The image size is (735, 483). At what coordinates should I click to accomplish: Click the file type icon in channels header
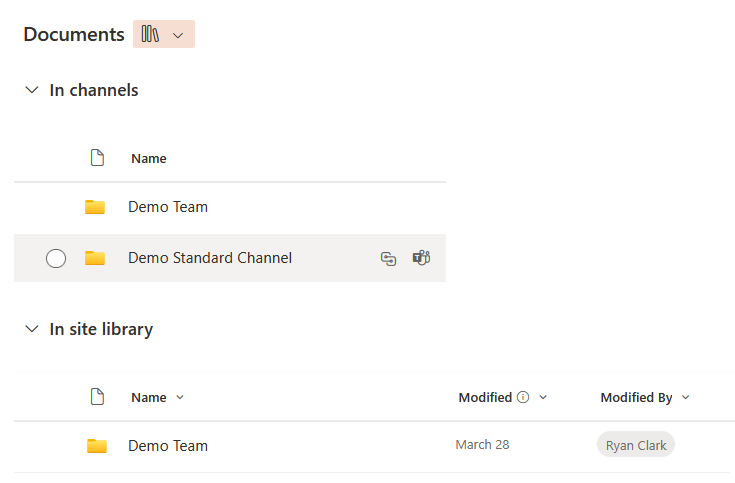coord(97,158)
